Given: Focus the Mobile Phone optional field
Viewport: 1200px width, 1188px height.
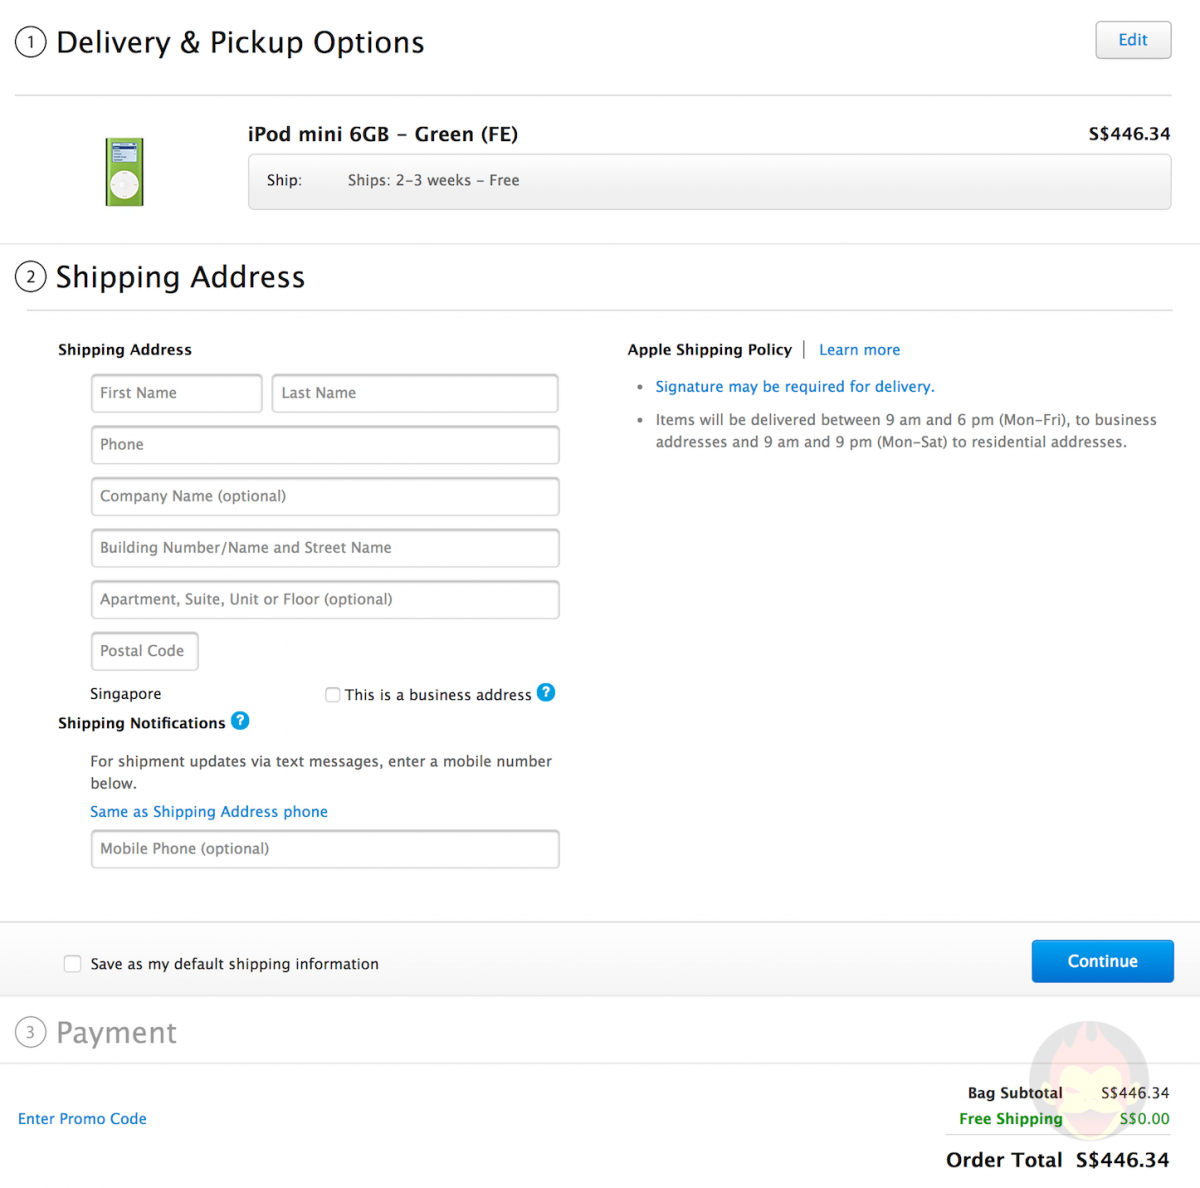Looking at the screenshot, I should 325,849.
